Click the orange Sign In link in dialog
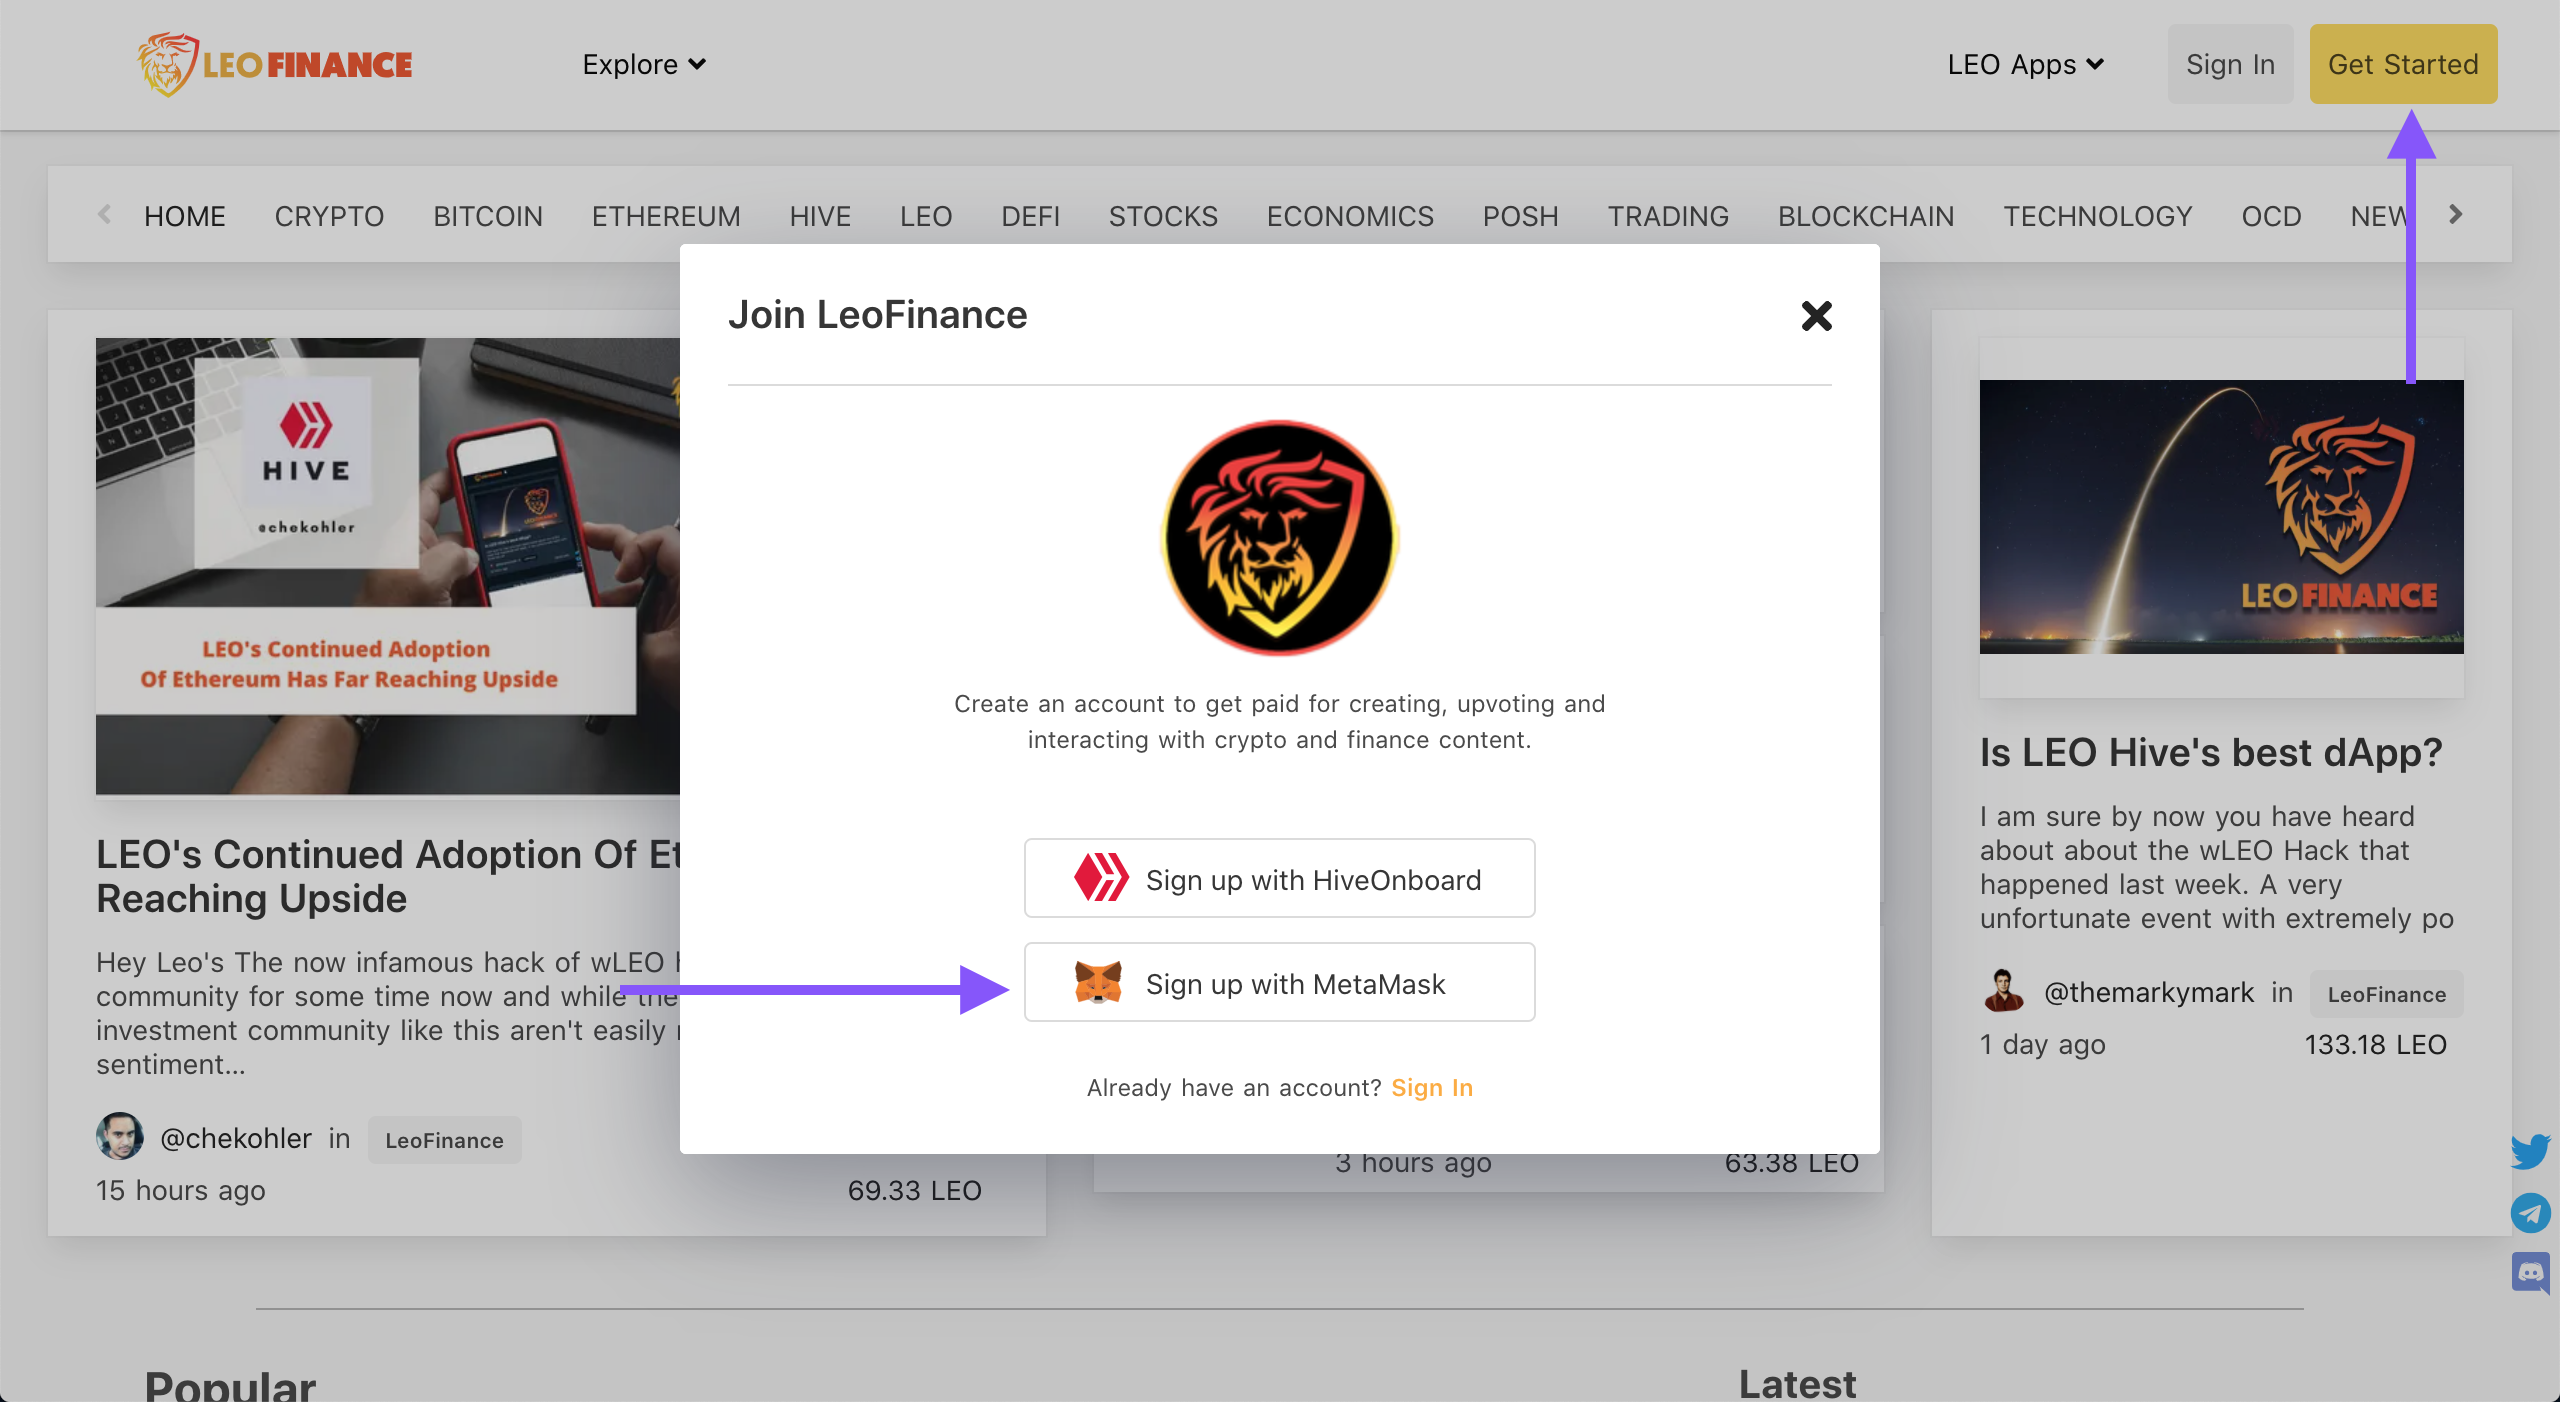The image size is (2560, 1402). [x=1432, y=1088]
